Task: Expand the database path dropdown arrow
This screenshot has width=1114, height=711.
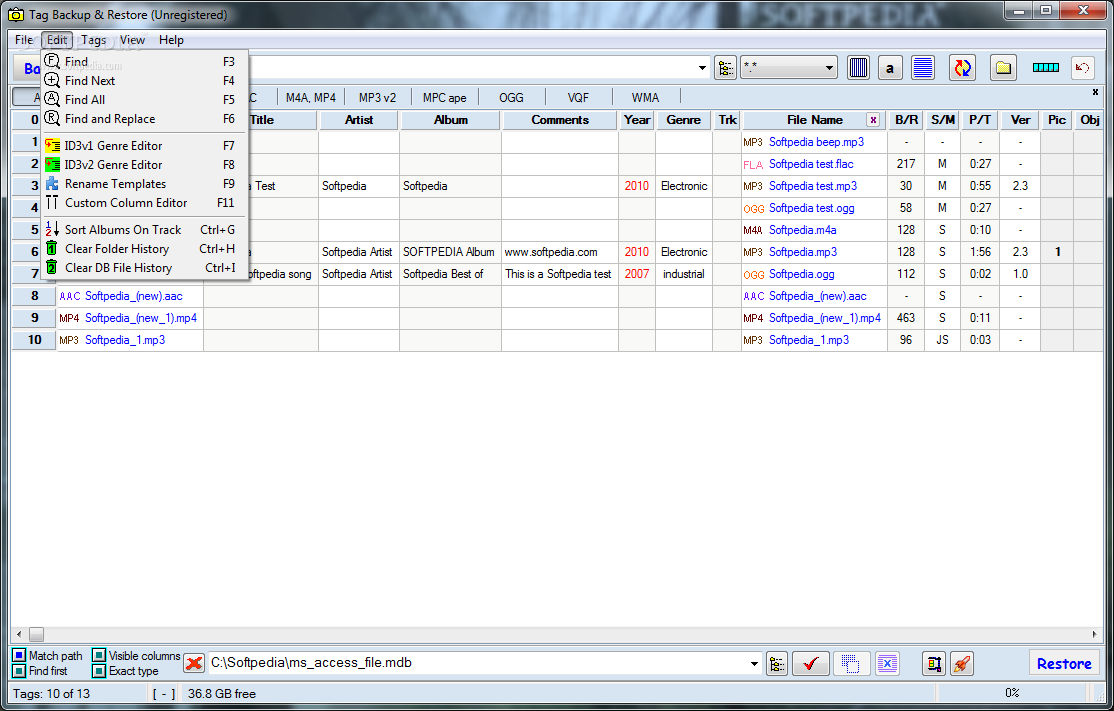Action: click(754, 664)
